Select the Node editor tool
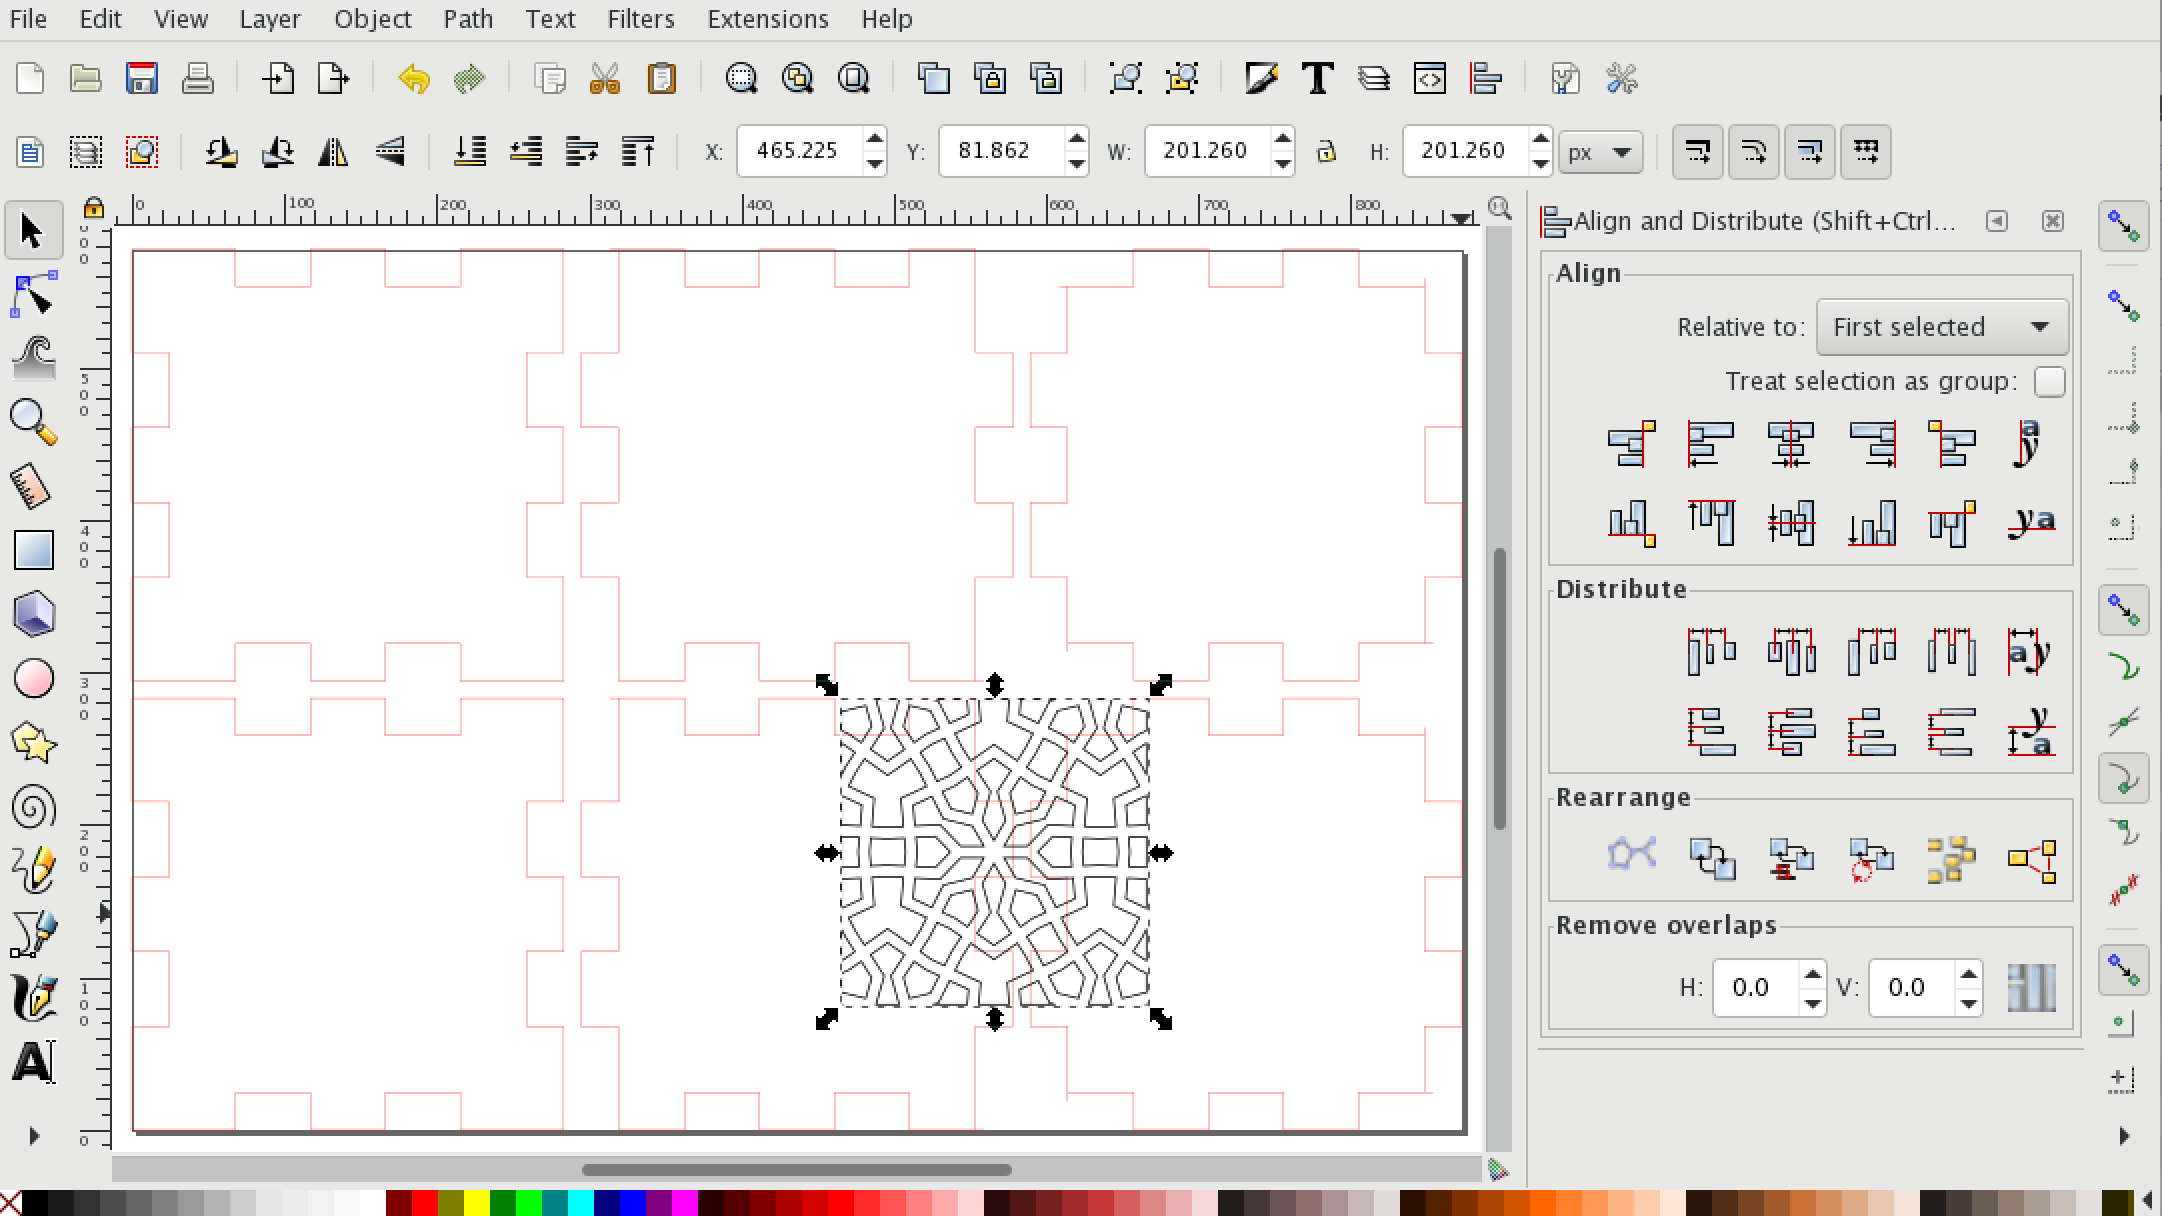 [x=33, y=292]
